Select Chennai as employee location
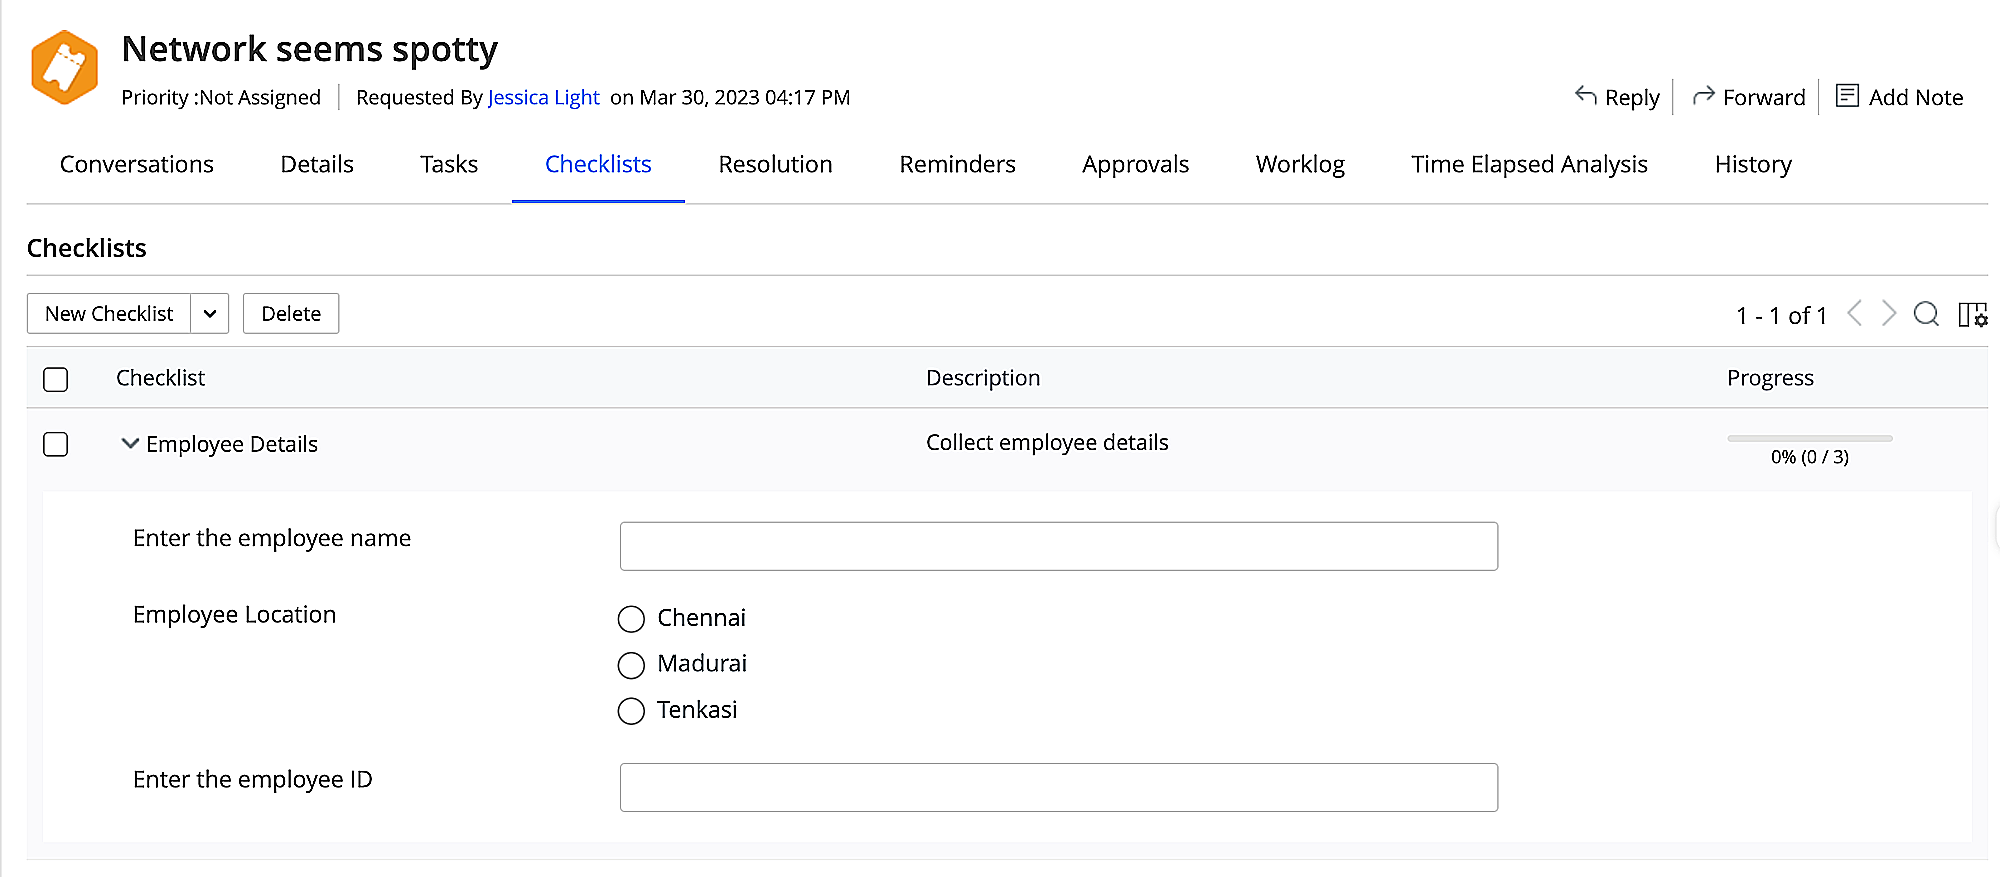2000x877 pixels. [631, 619]
